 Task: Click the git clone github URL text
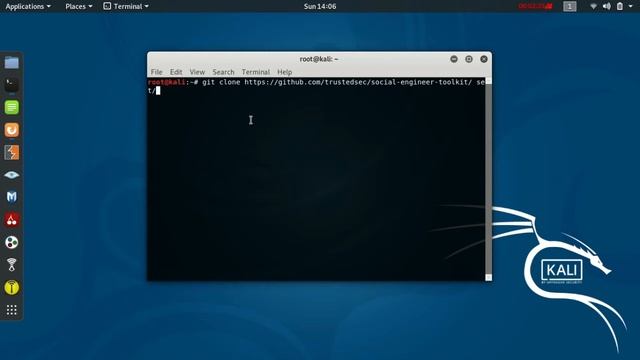pos(358,82)
